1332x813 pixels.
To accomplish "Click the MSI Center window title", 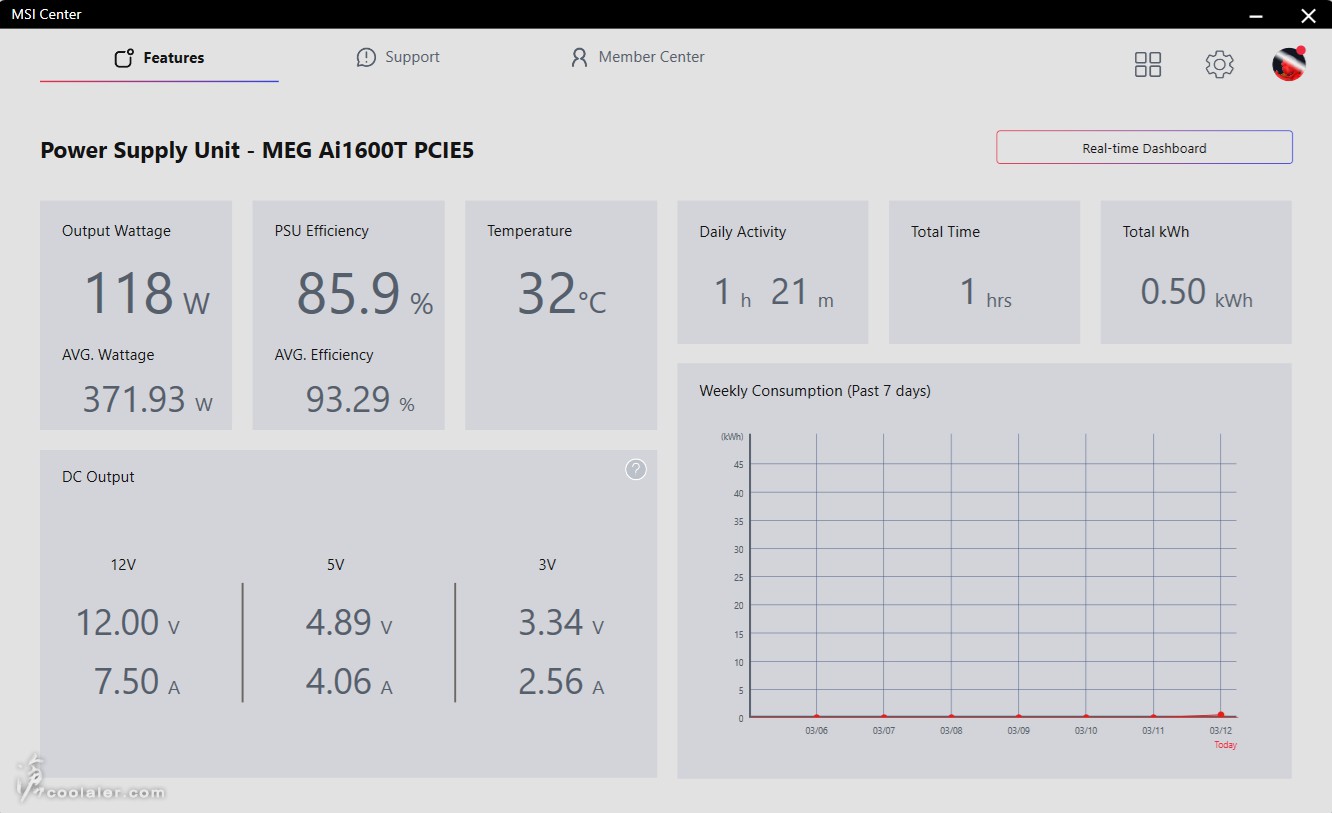I will click(x=46, y=14).
